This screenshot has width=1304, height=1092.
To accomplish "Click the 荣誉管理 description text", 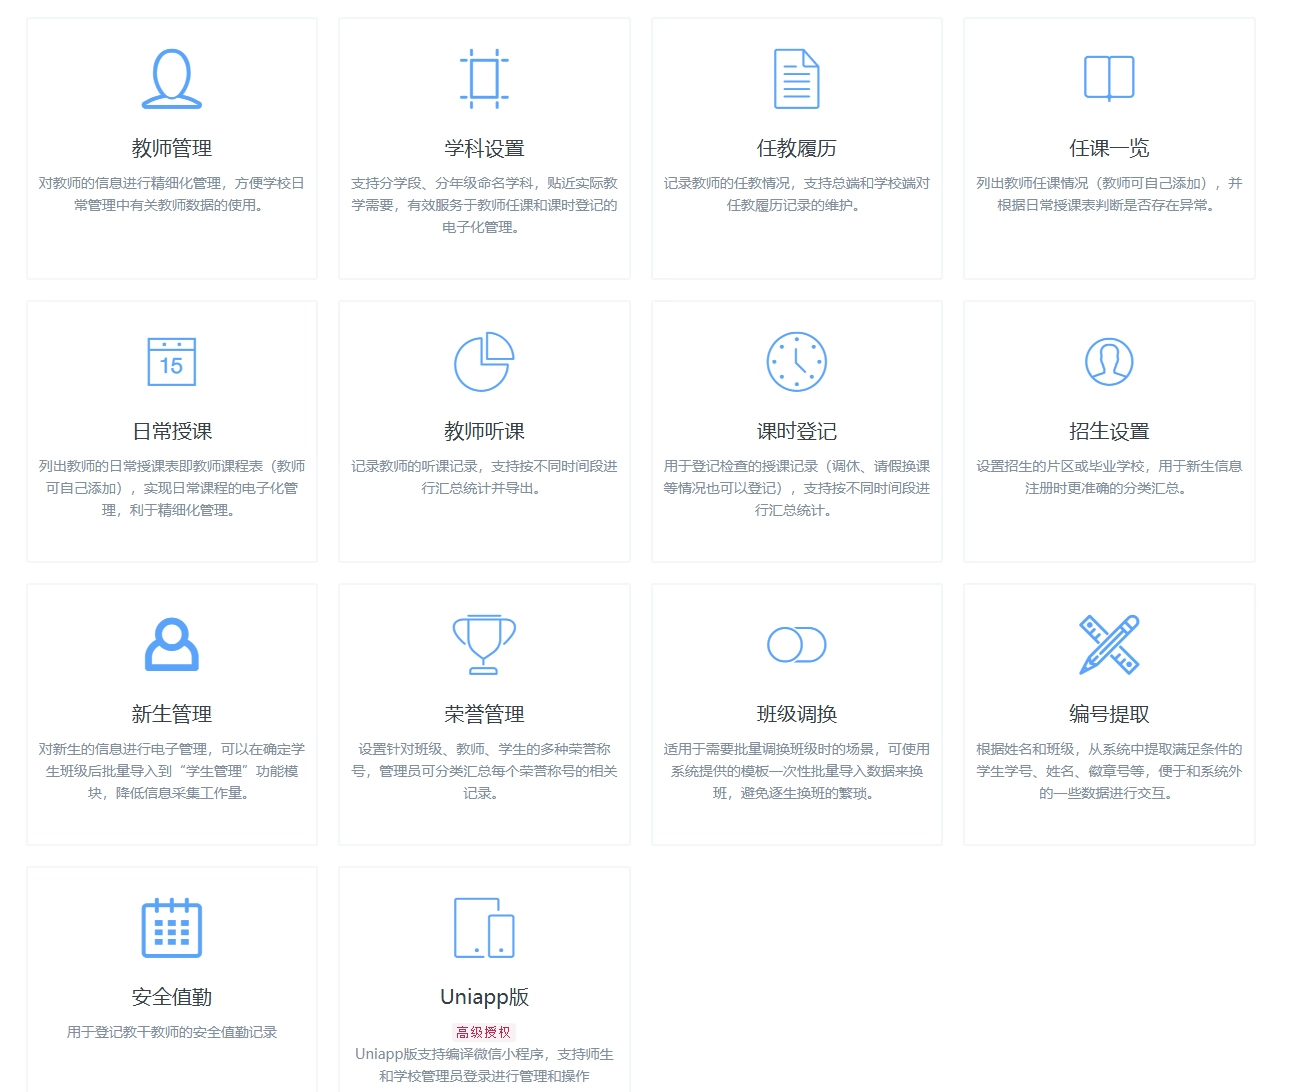I will (x=484, y=770).
